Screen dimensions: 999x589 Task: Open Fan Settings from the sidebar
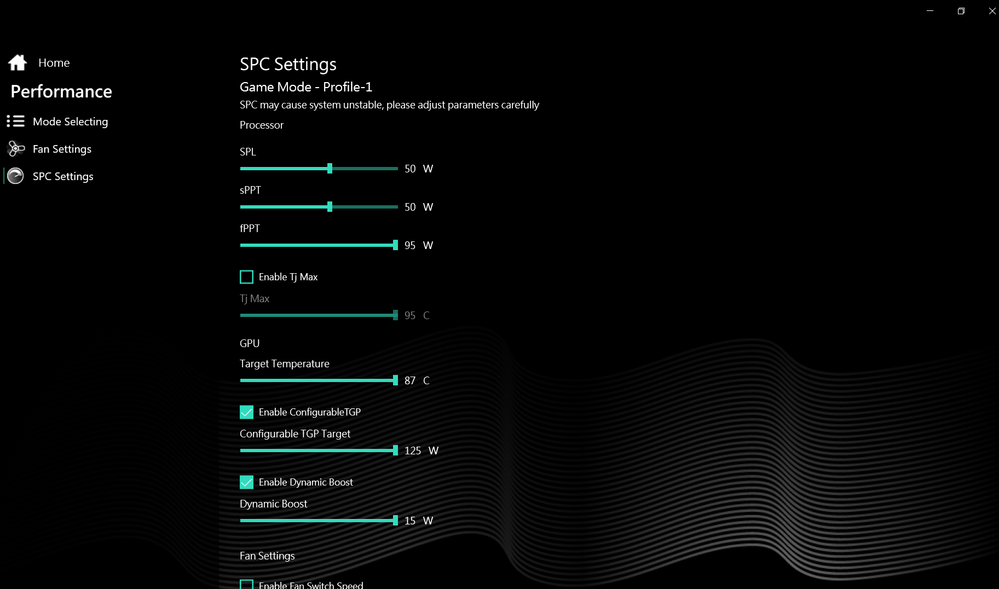tap(62, 149)
